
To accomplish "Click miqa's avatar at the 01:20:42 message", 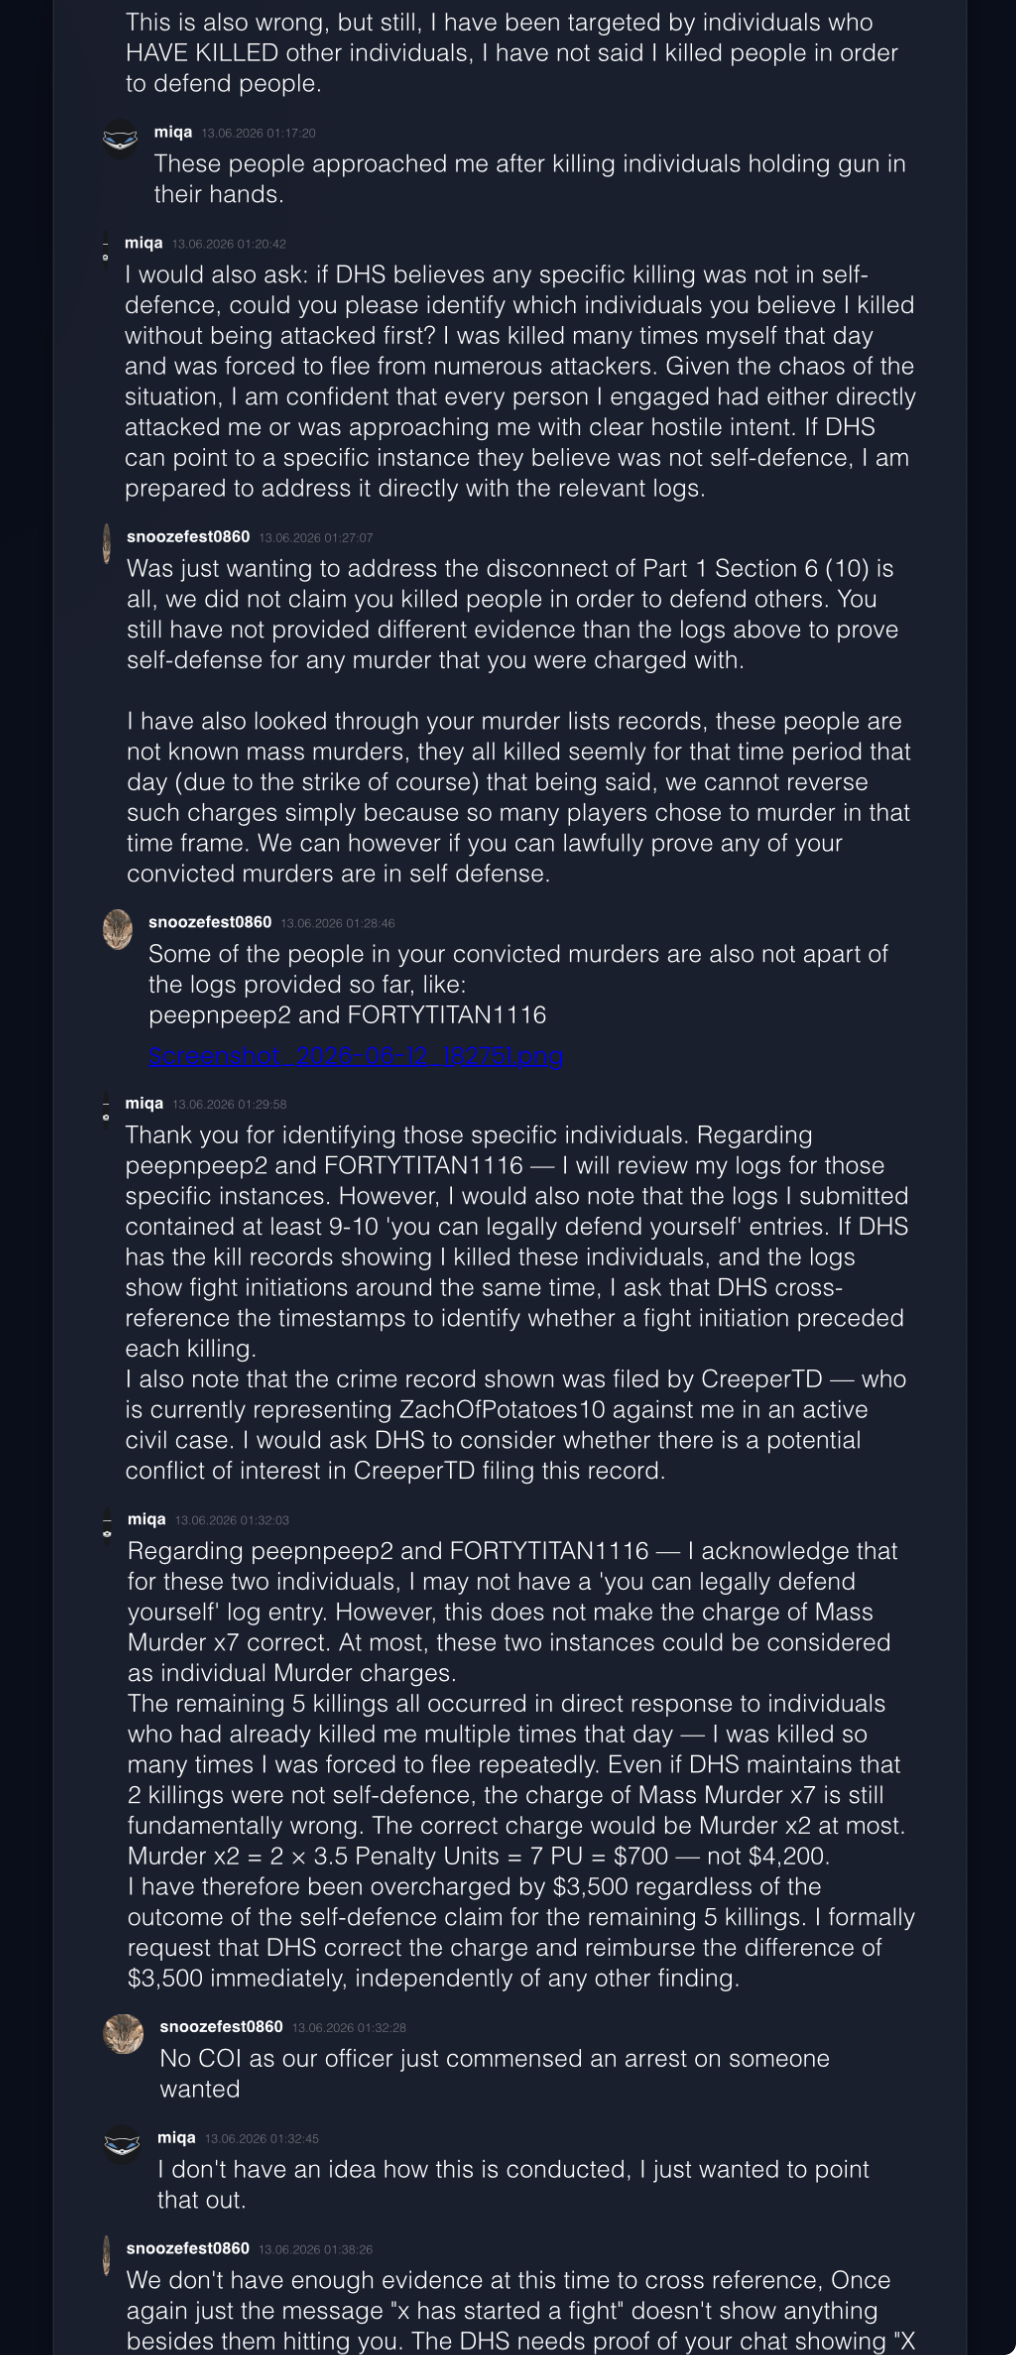I will [x=106, y=250].
